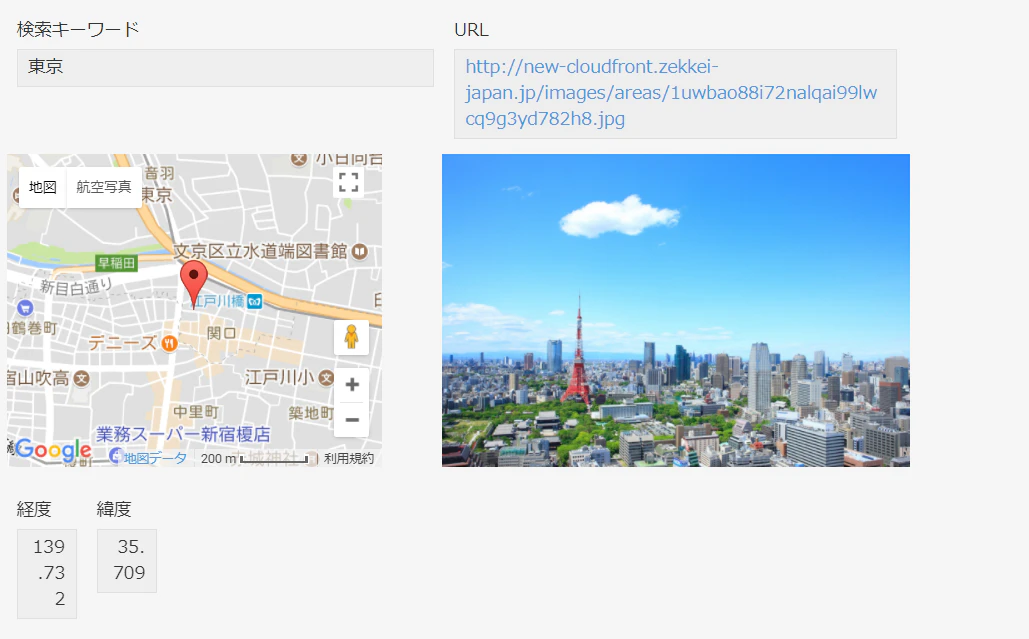Switch map to 航空写真 satellite view
This screenshot has height=639, width=1029.
(104, 187)
